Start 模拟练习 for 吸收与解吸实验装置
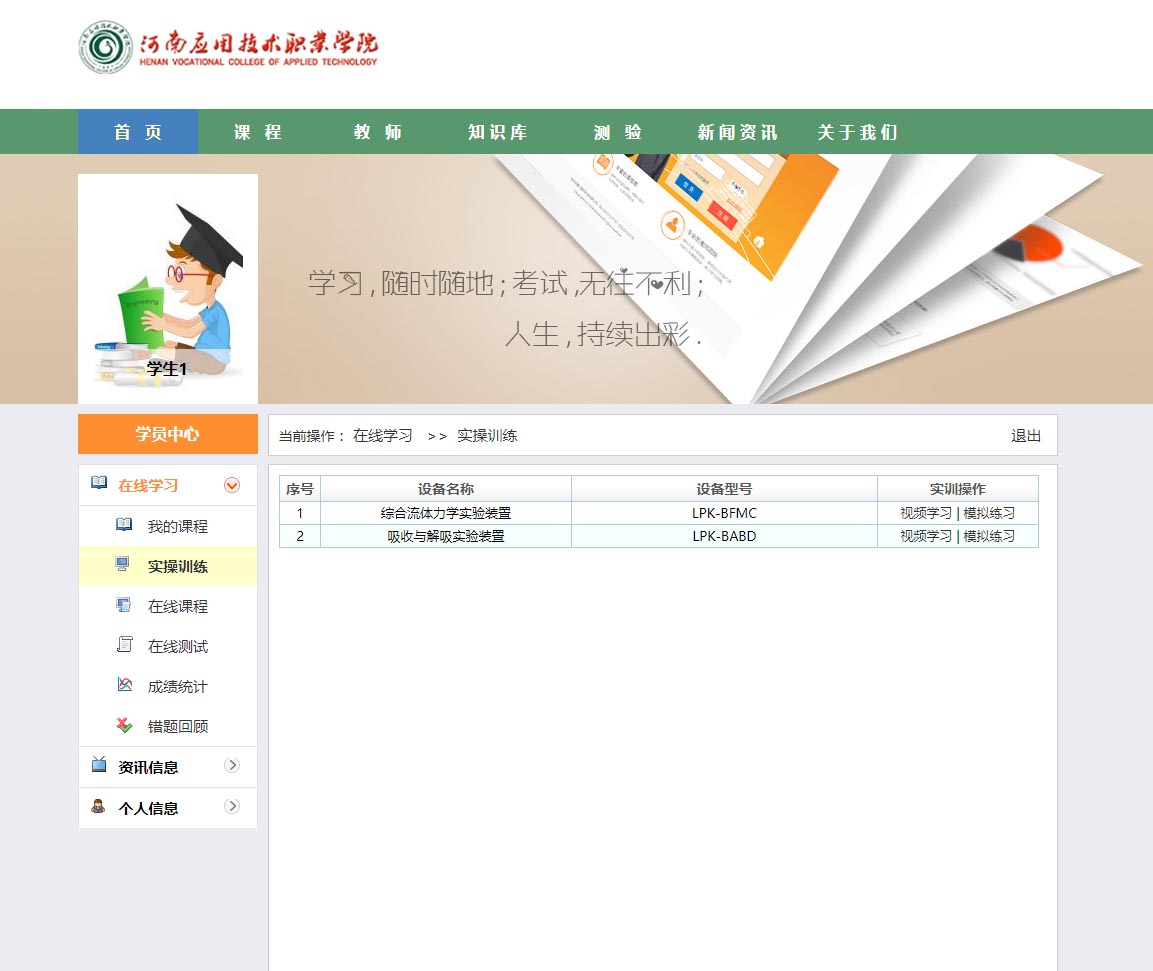 [x=989, y=536]
